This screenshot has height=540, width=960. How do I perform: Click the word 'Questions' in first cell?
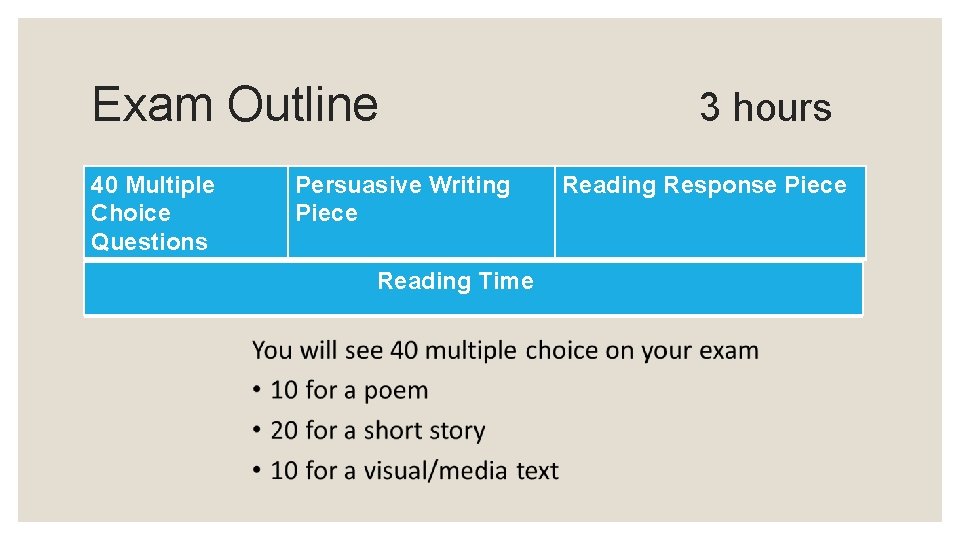pyautogui.click(x=149, y=242)
